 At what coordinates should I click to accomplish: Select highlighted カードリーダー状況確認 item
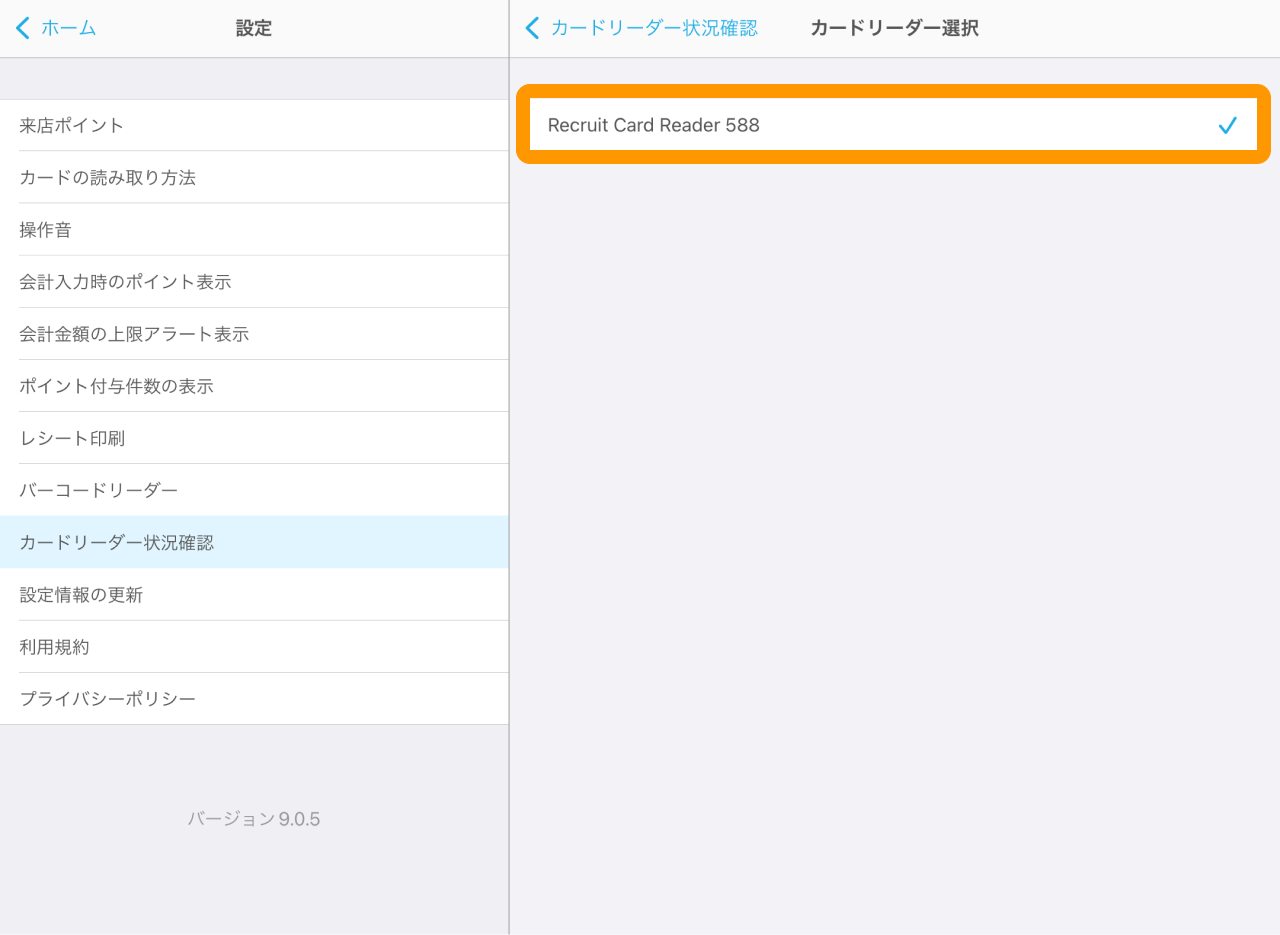click(x=254, y=541)
